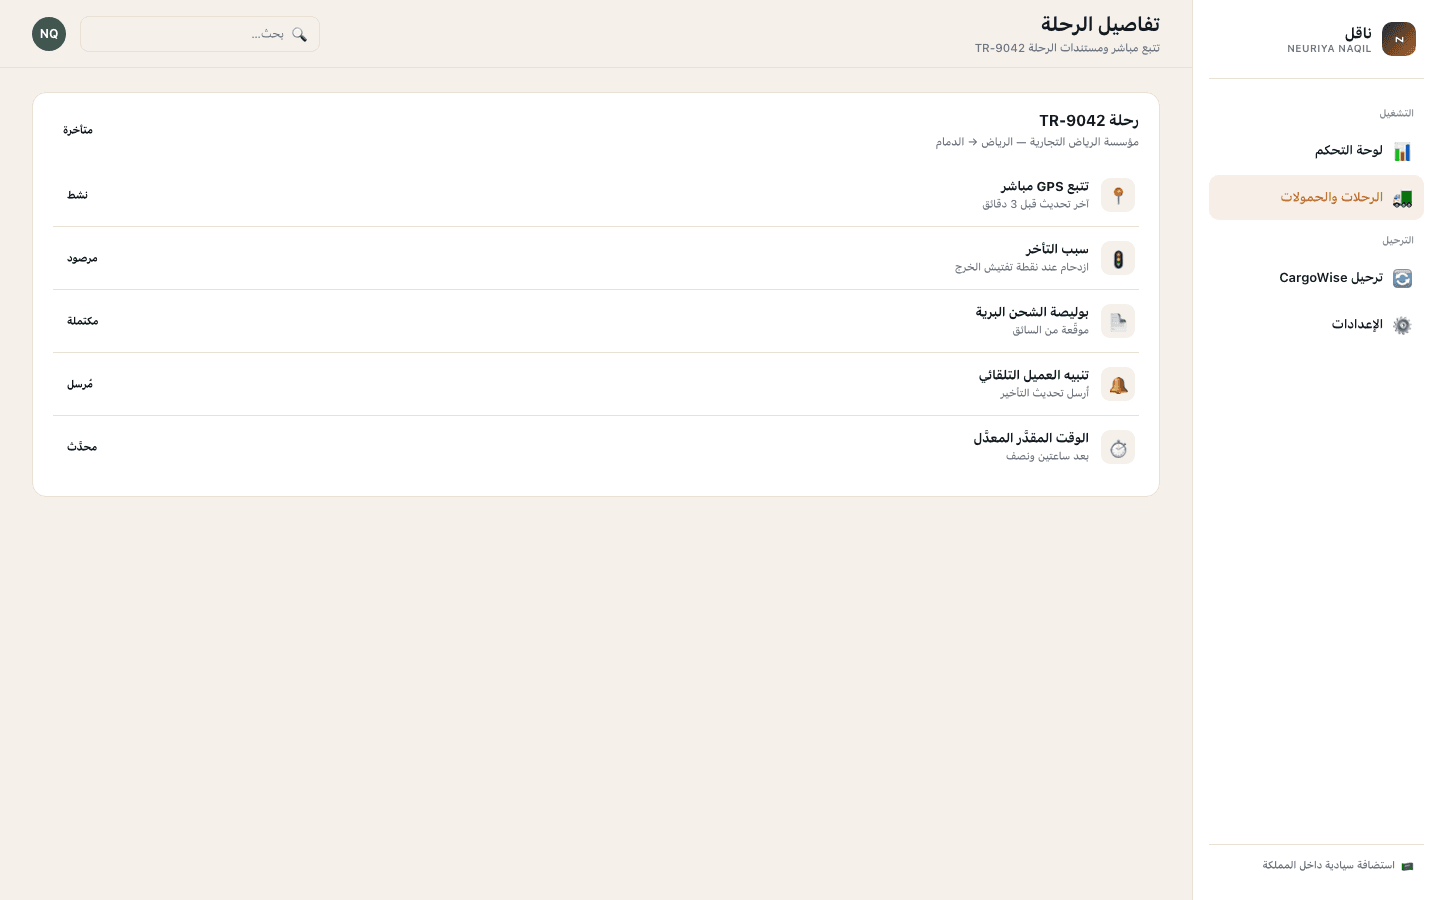Image resolution: width=1440 pixels, height=900 pixels.
Task: Click the الوقت المقدّر المعدّل row title
Action: pyautogui.click(x=1031, y=439)
